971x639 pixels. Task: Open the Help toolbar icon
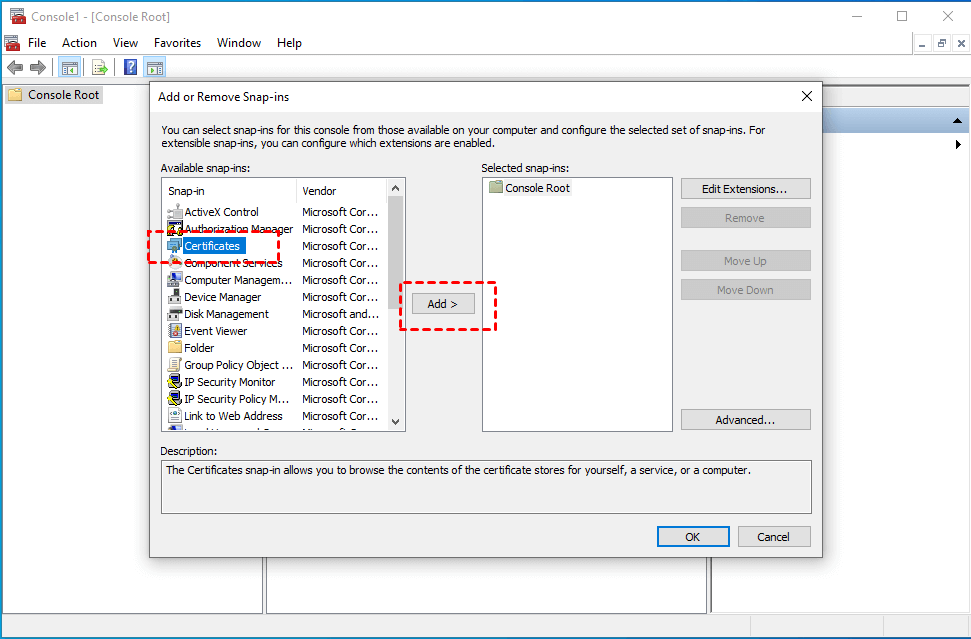click(x=130, y=67)
